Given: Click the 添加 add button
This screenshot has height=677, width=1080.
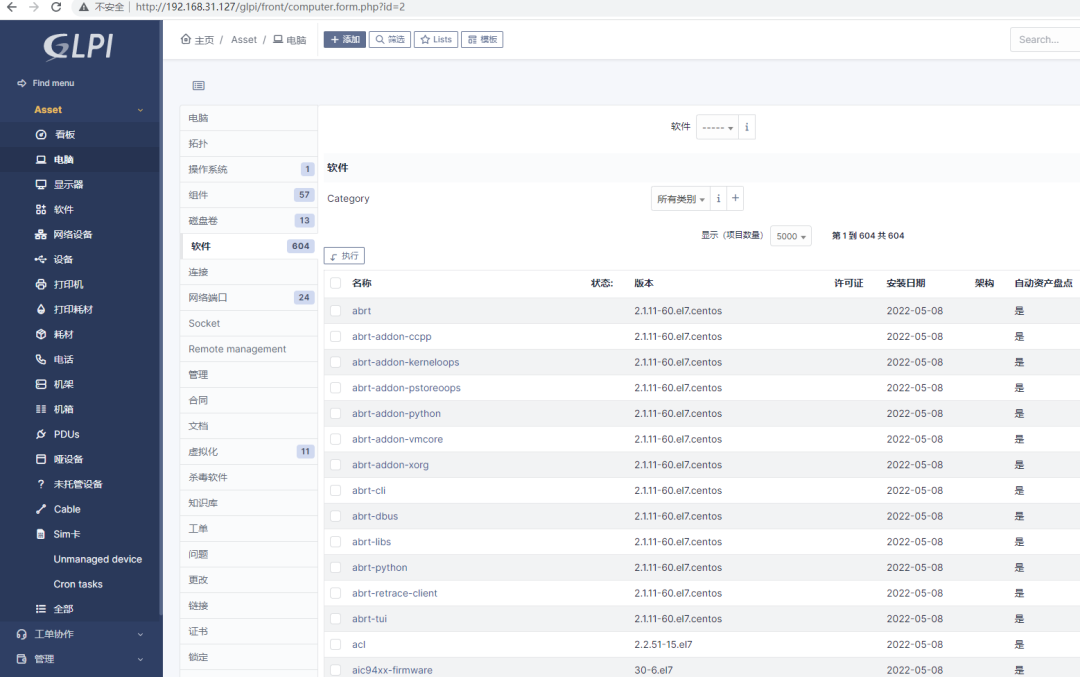Looking at the screenshot, I should coord(344,39).
